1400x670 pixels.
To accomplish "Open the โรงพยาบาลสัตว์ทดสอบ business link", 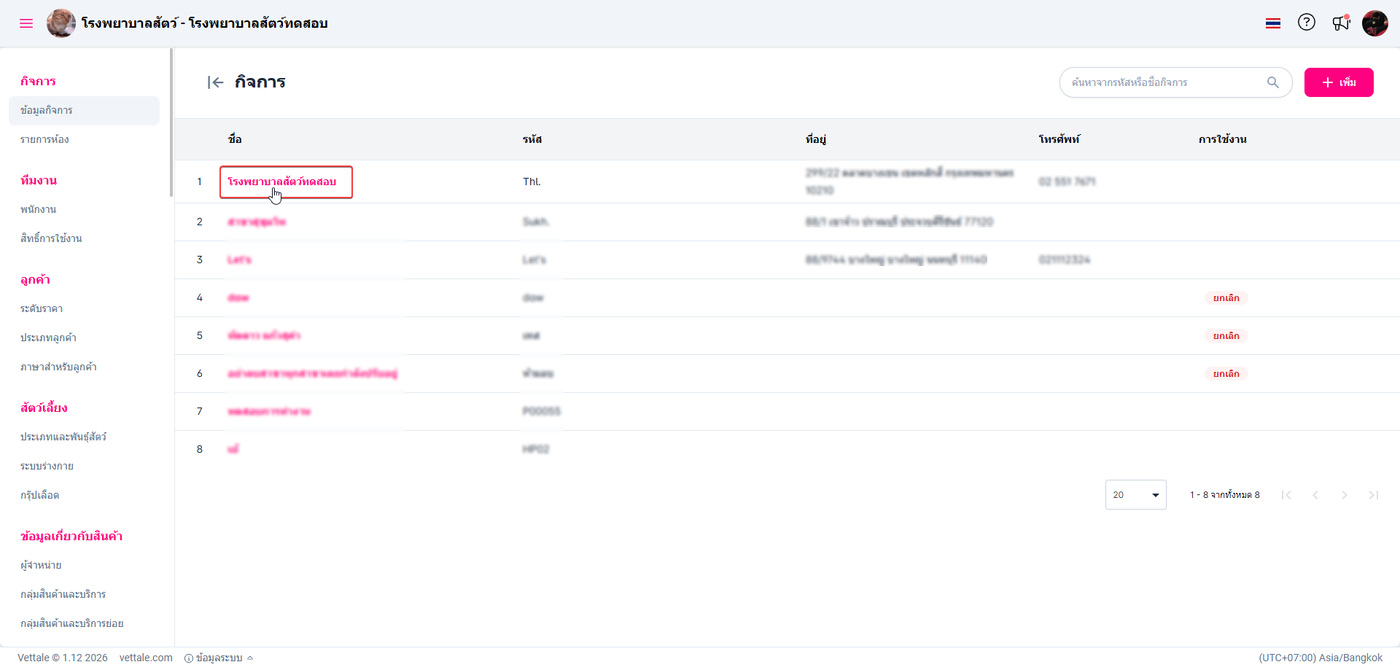I will (282, 182).
